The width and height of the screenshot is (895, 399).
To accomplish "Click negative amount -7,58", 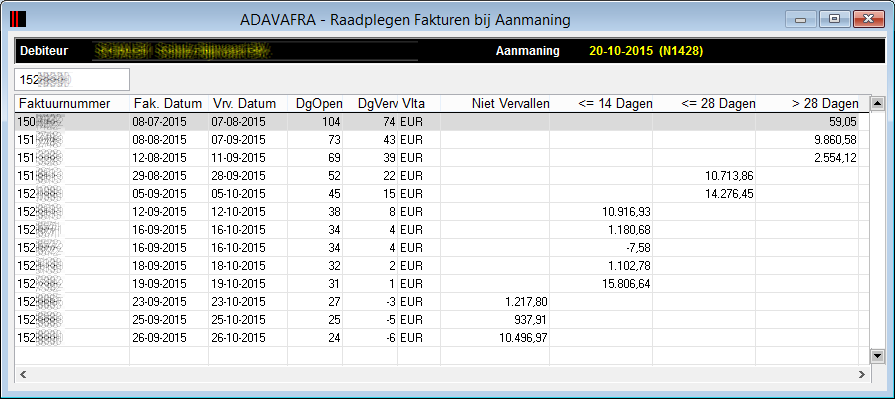I will click(638, 248).
